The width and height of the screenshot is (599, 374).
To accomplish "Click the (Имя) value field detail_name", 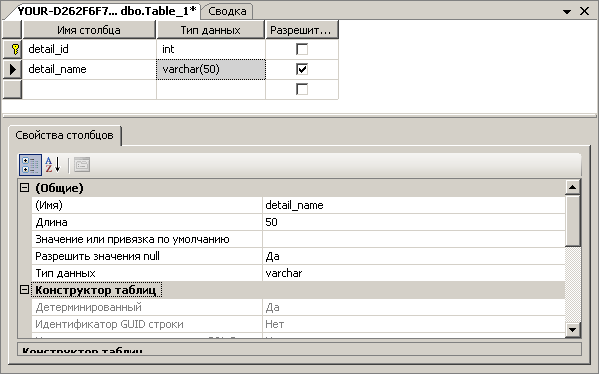I will 414,205.
